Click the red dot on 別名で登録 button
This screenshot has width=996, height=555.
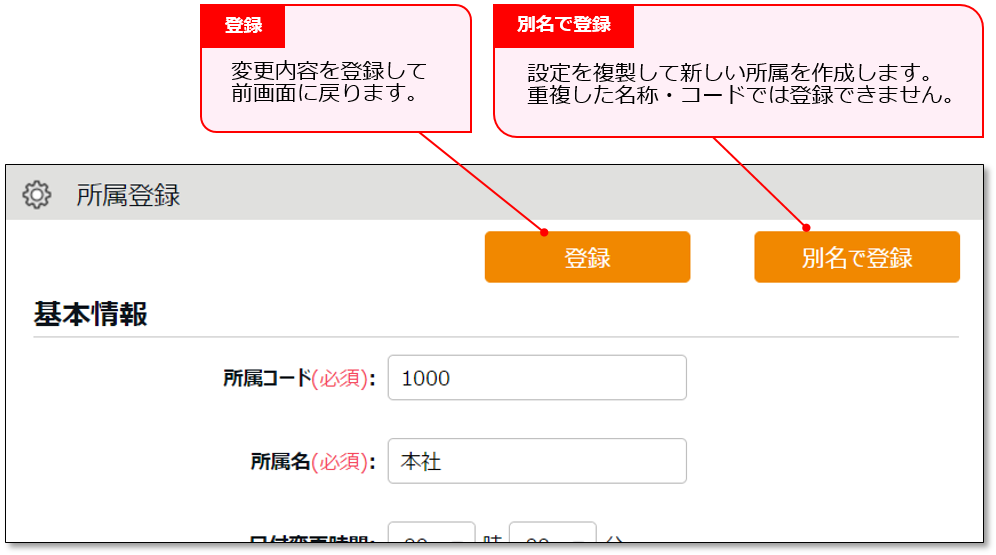(806, 229)
